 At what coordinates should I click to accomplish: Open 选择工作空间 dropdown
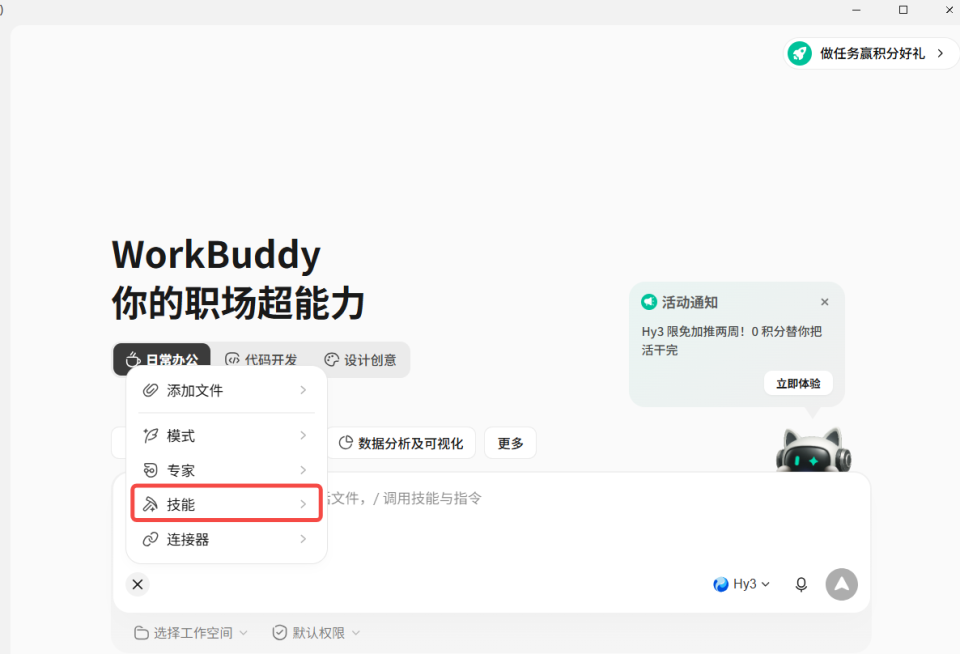[x=190, y=633]
